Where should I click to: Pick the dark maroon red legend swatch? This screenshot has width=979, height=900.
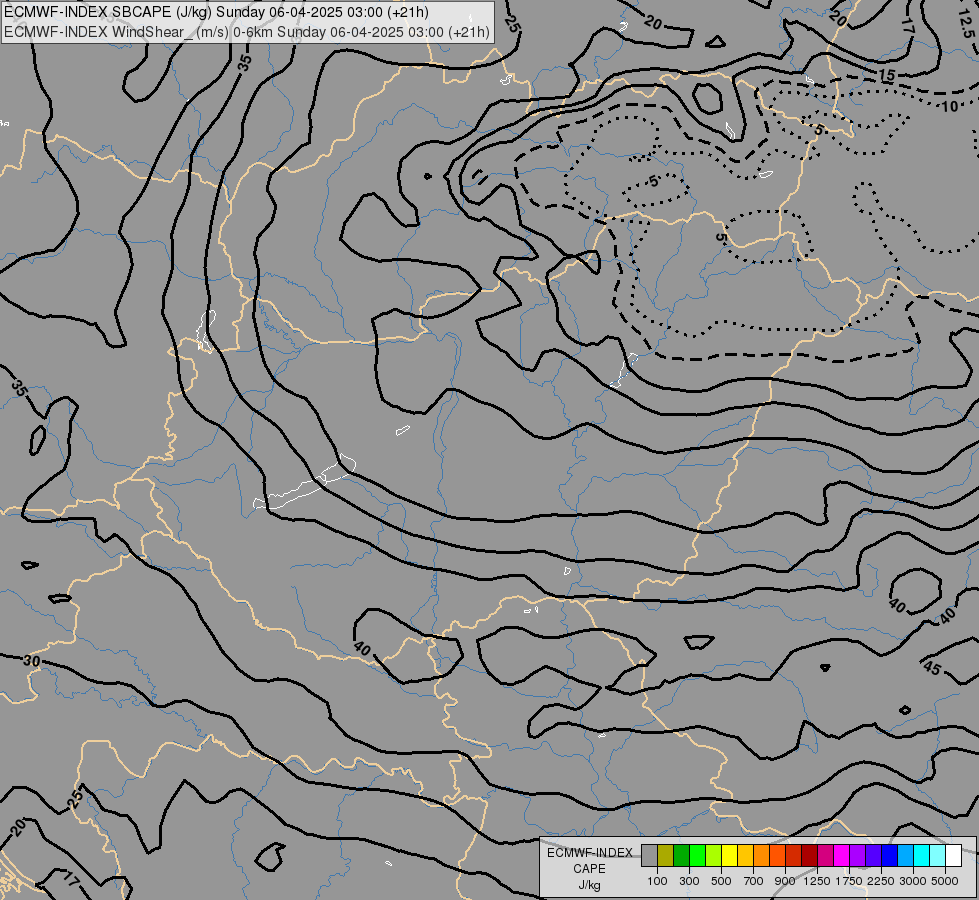tap(809, 855)
